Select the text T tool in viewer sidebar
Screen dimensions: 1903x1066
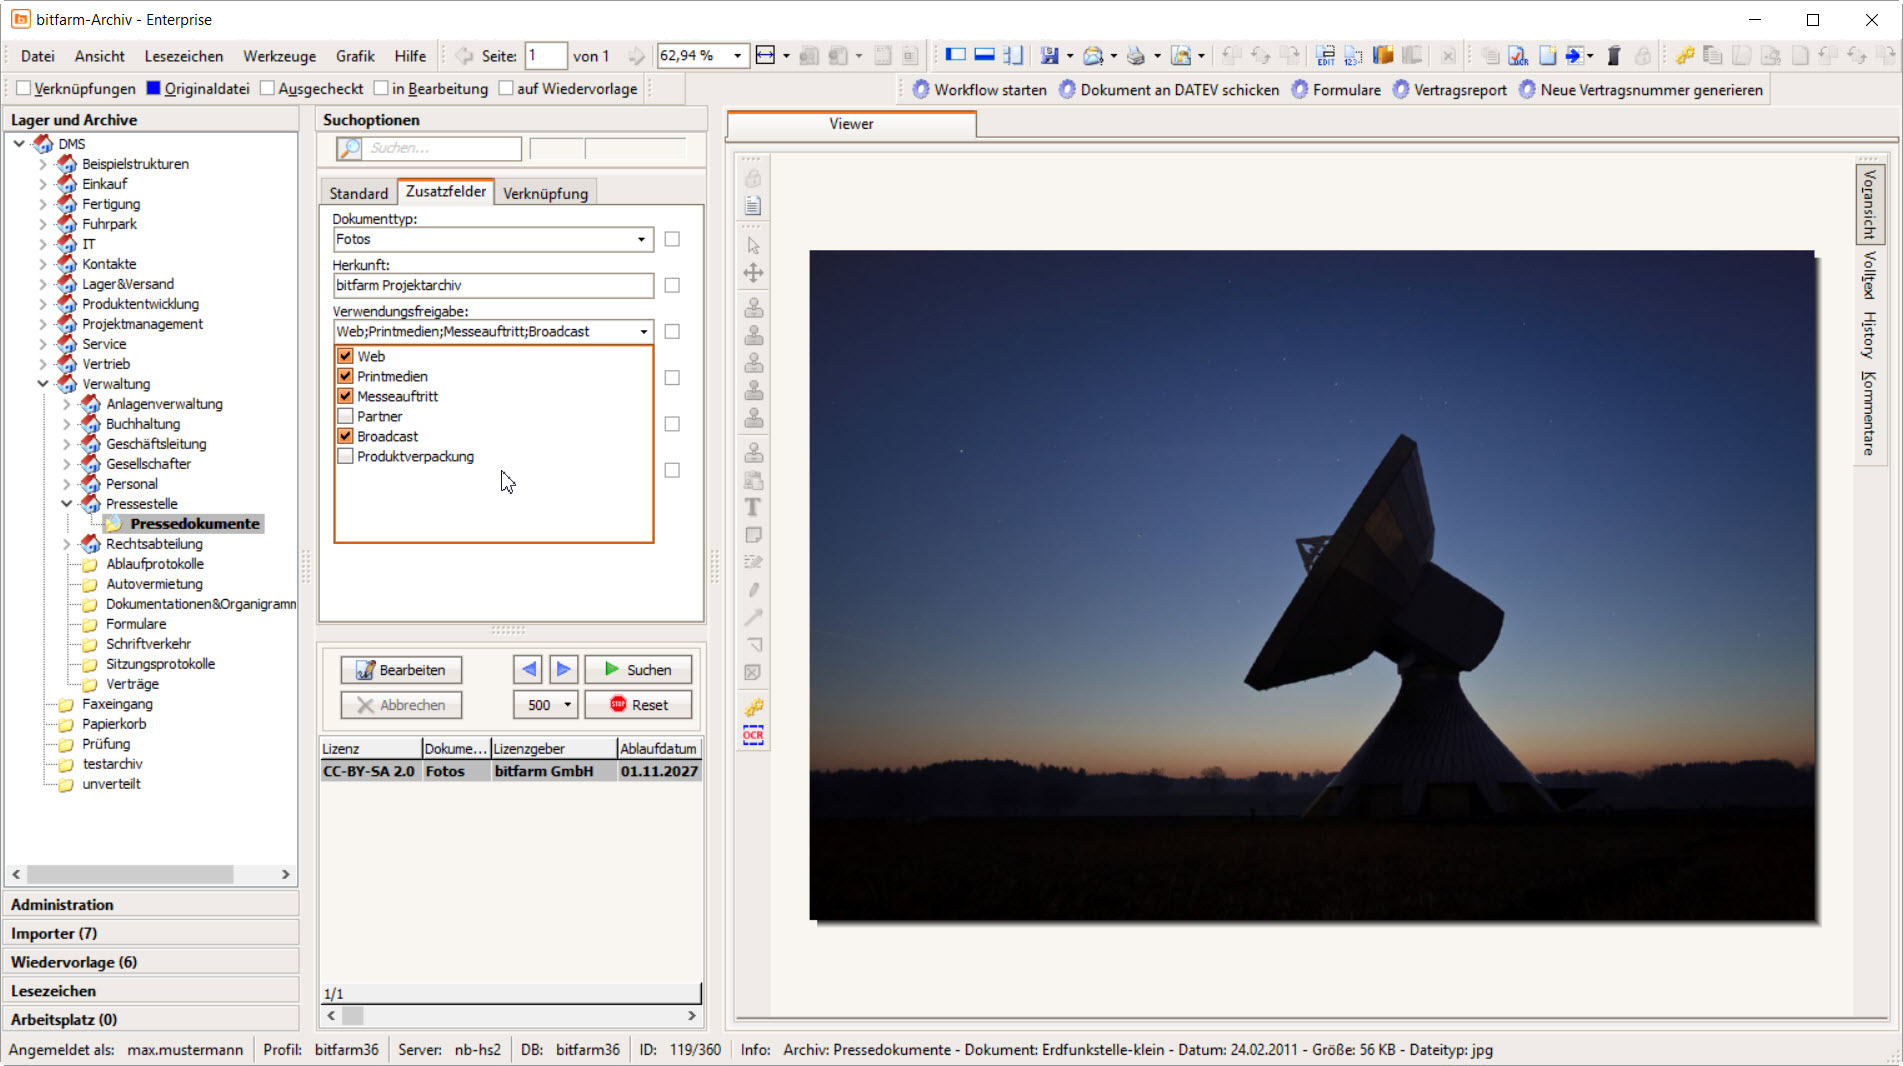[753, 507]
